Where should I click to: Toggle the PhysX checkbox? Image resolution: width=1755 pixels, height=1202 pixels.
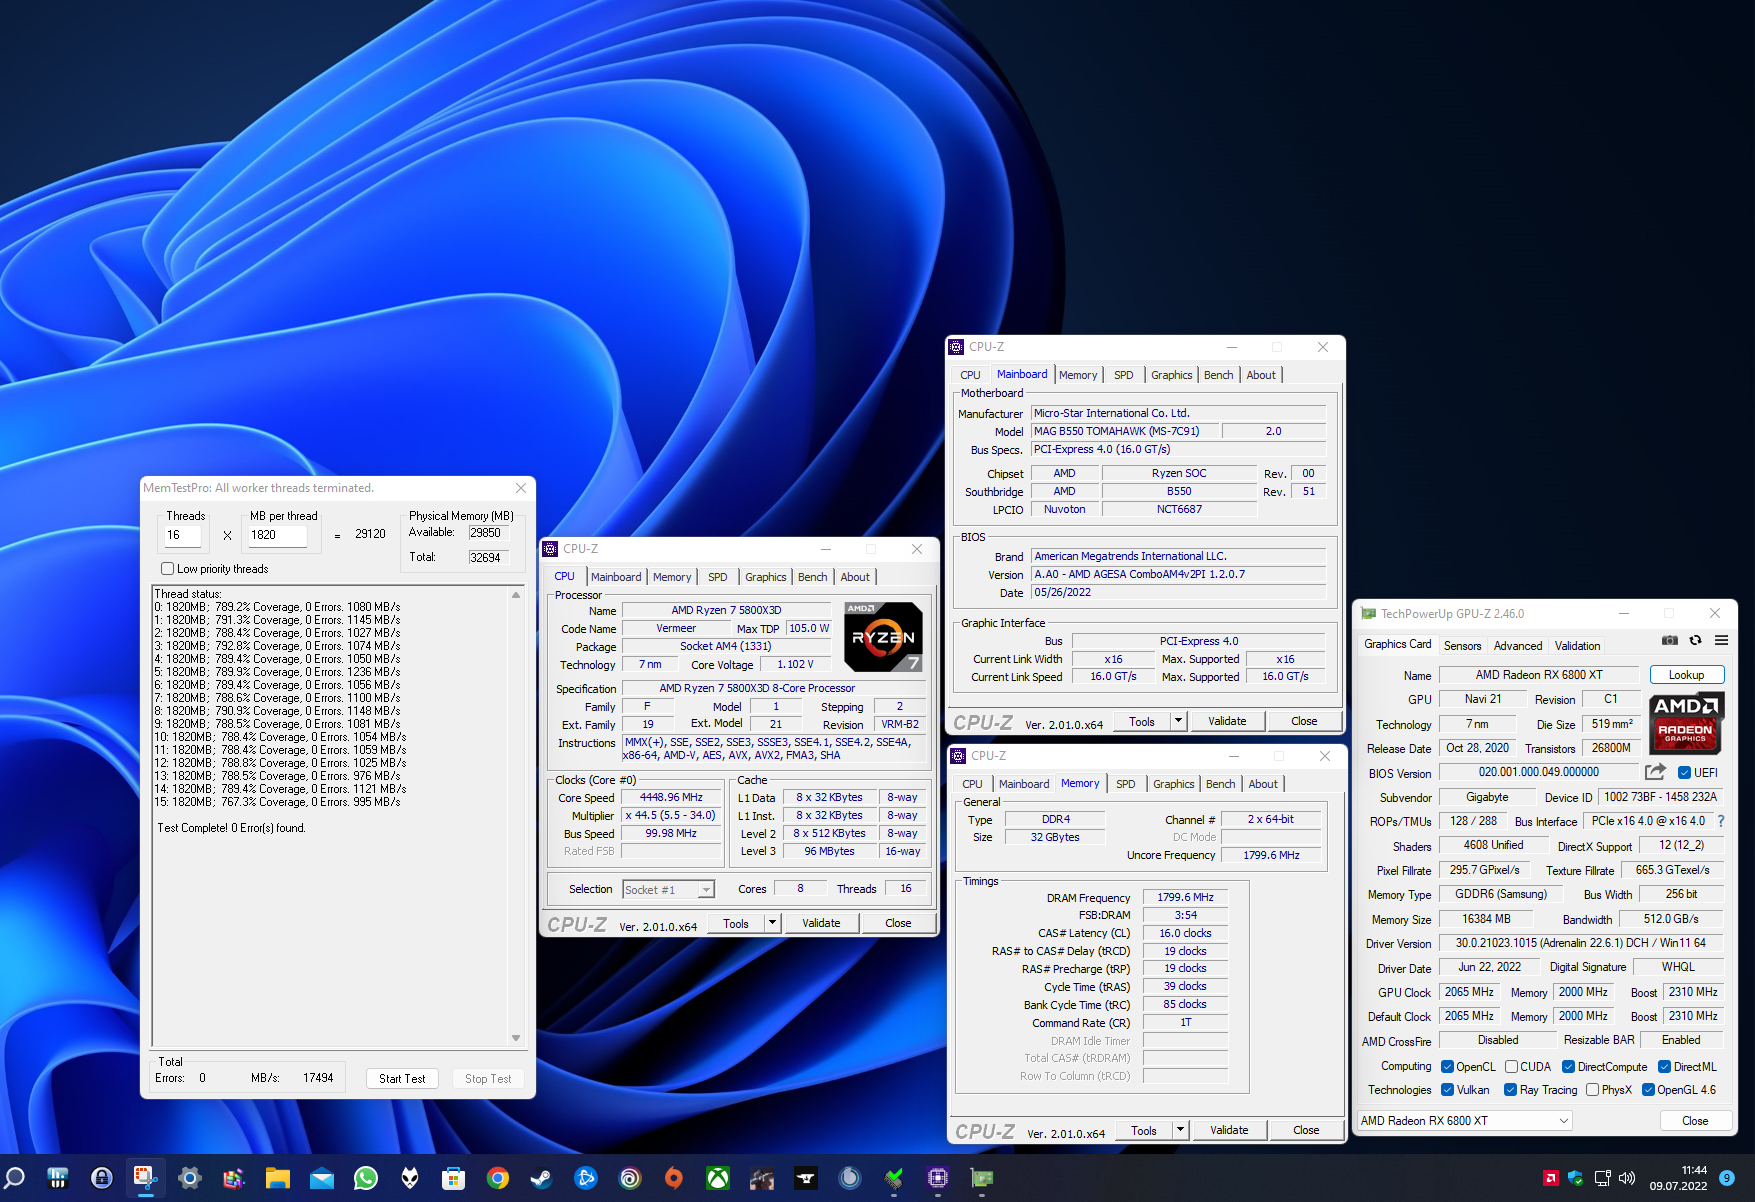[1592, 1090]
